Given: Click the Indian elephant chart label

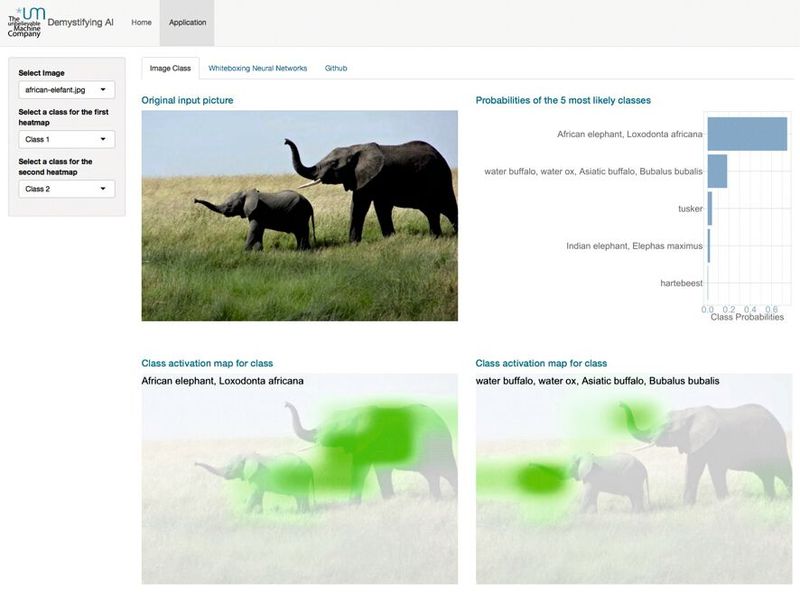Looking at the screenshot, I should (x=634, y=246).
